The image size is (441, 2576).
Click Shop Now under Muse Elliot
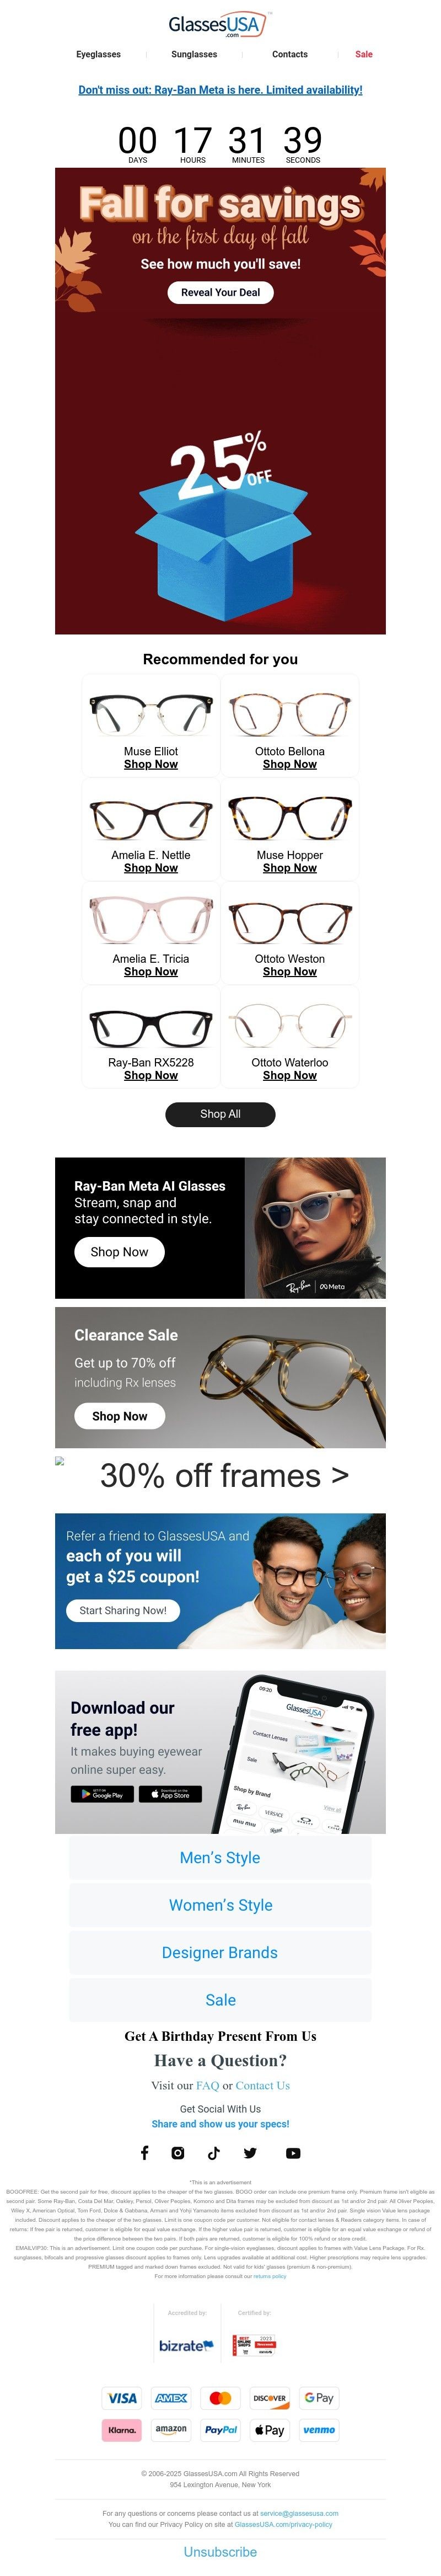151,764
